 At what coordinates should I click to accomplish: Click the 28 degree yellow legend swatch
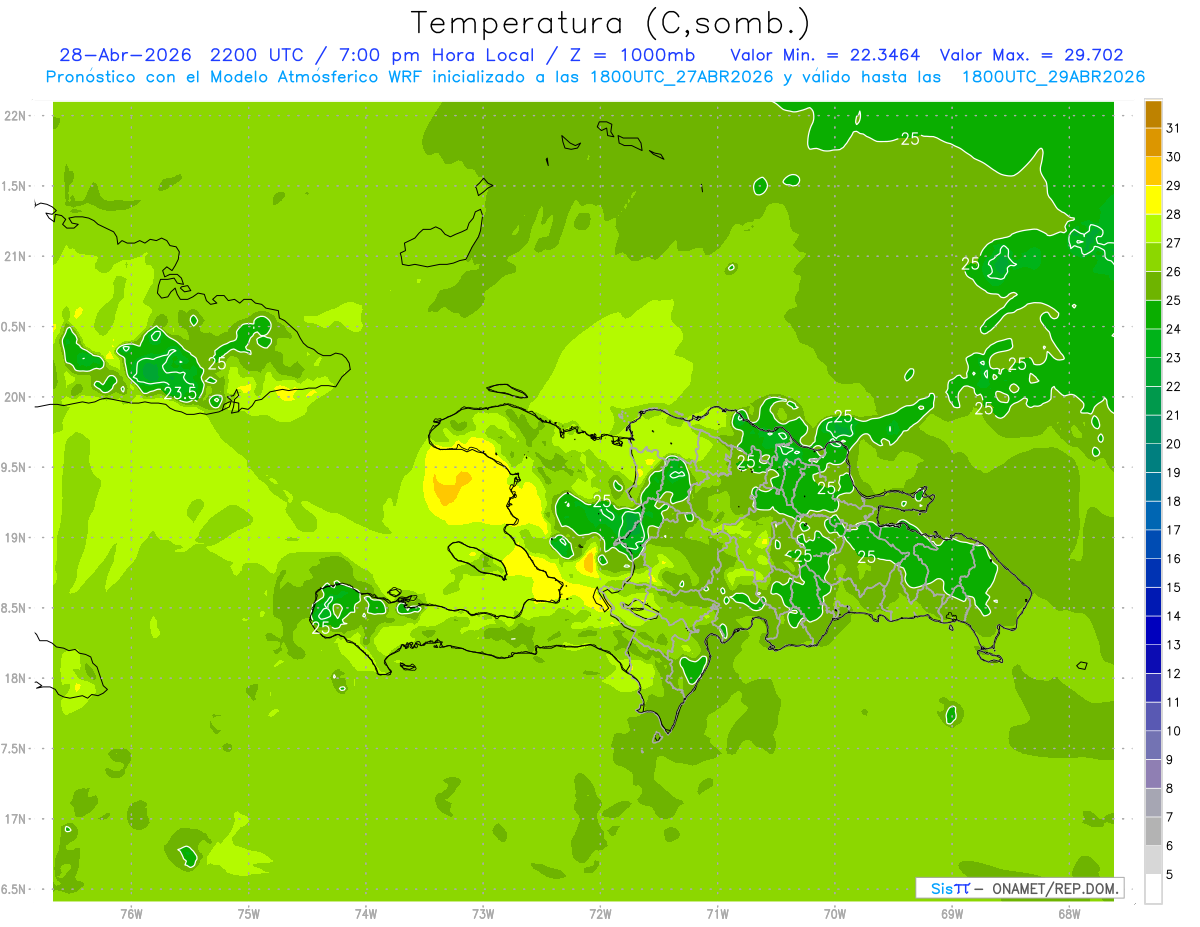(1153, 200)
